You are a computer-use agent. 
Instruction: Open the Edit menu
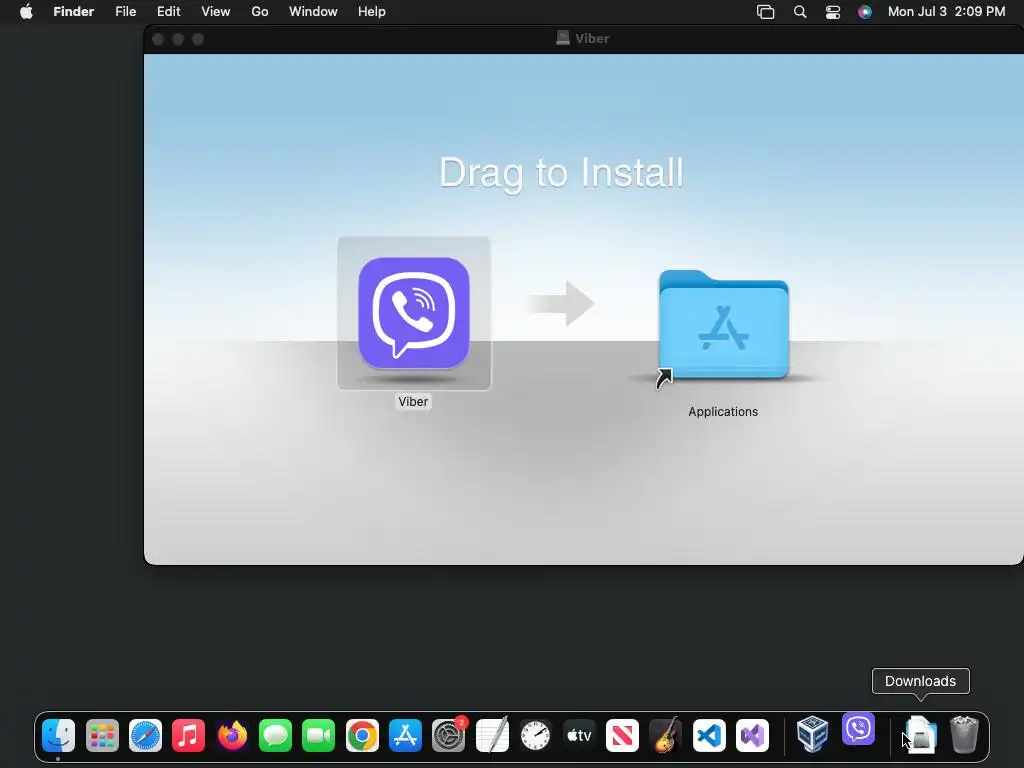[168, 12]
